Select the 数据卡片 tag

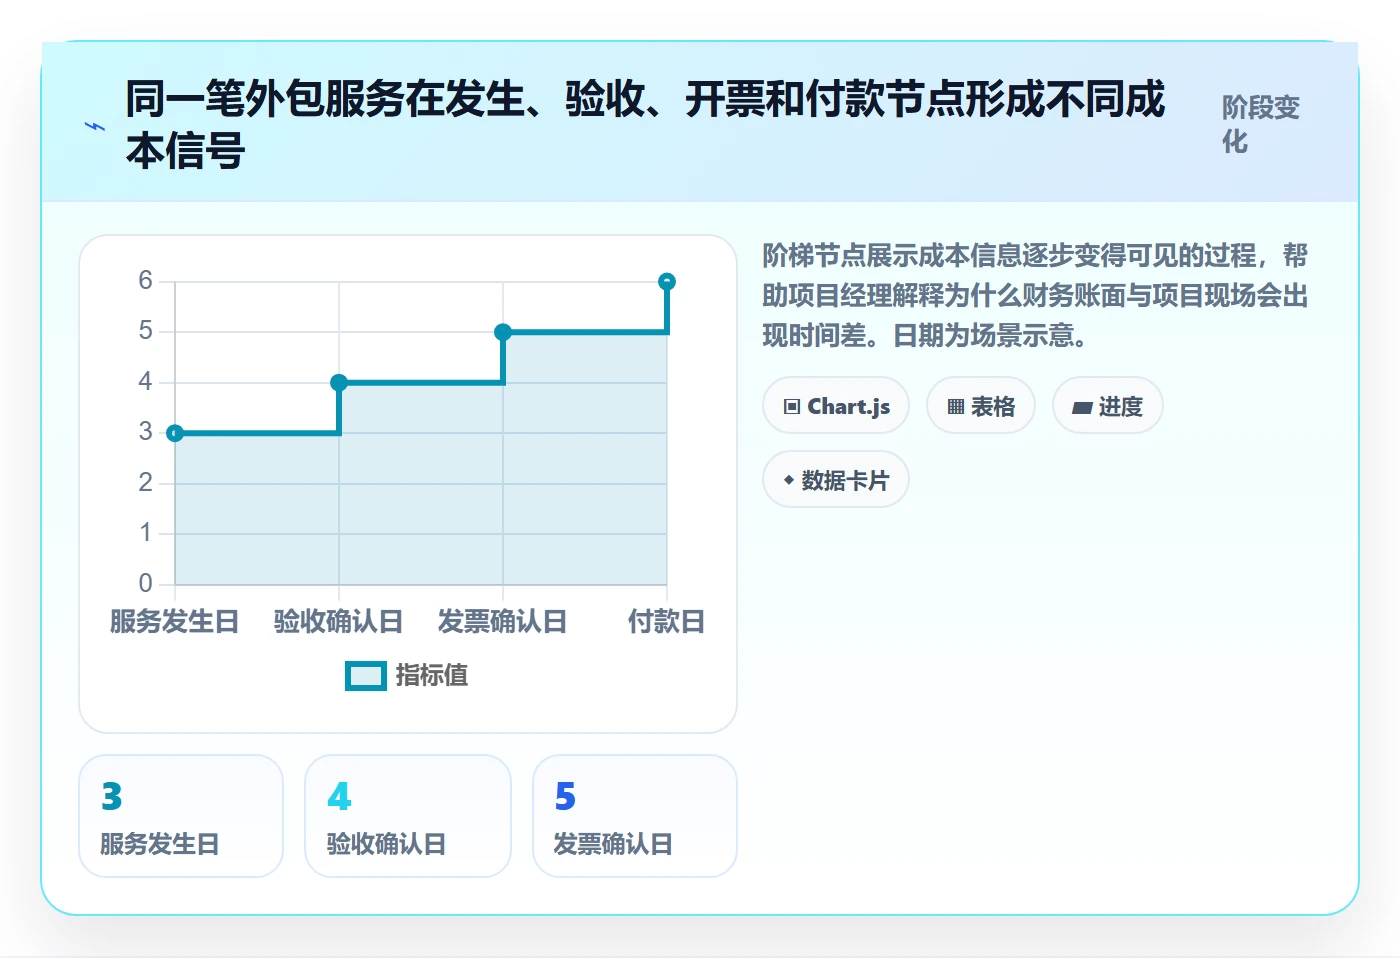pos(836,480)
